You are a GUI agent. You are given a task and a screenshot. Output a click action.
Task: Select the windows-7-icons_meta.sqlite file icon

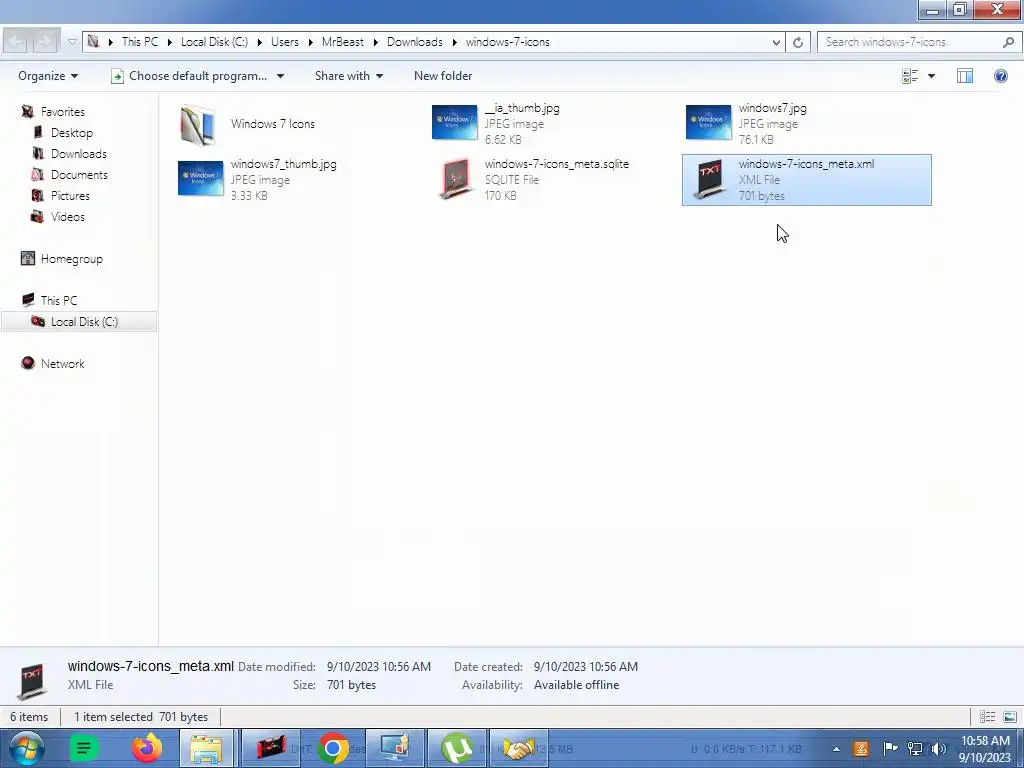pos(455,179)
